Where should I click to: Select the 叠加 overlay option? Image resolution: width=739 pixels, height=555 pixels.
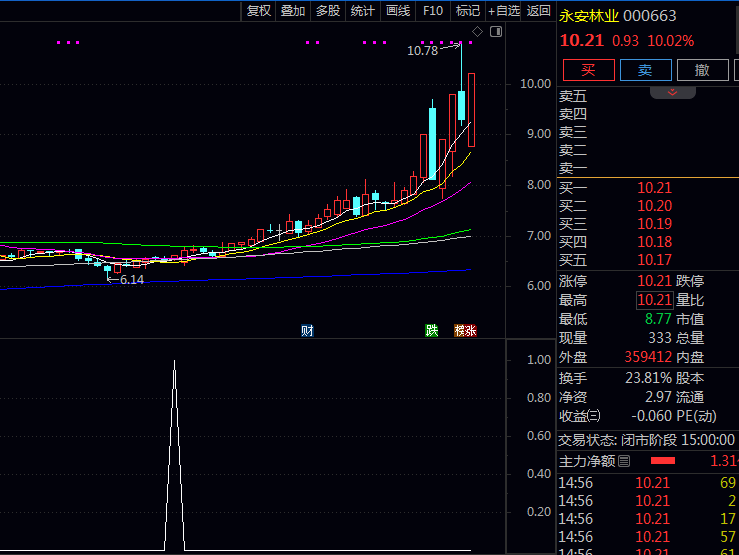(293, 11)
